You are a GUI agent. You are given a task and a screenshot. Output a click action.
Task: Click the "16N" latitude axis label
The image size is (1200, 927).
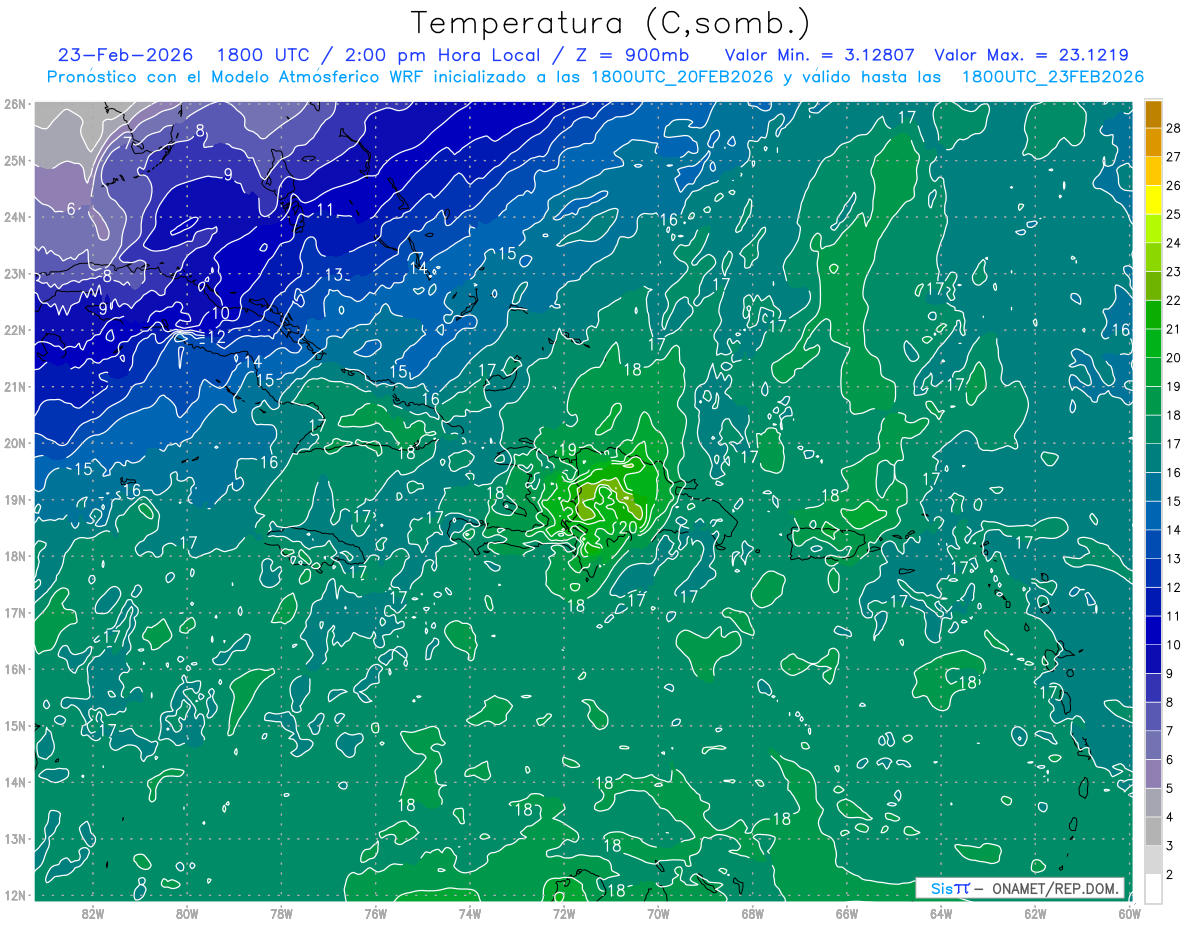coord(15,670)
